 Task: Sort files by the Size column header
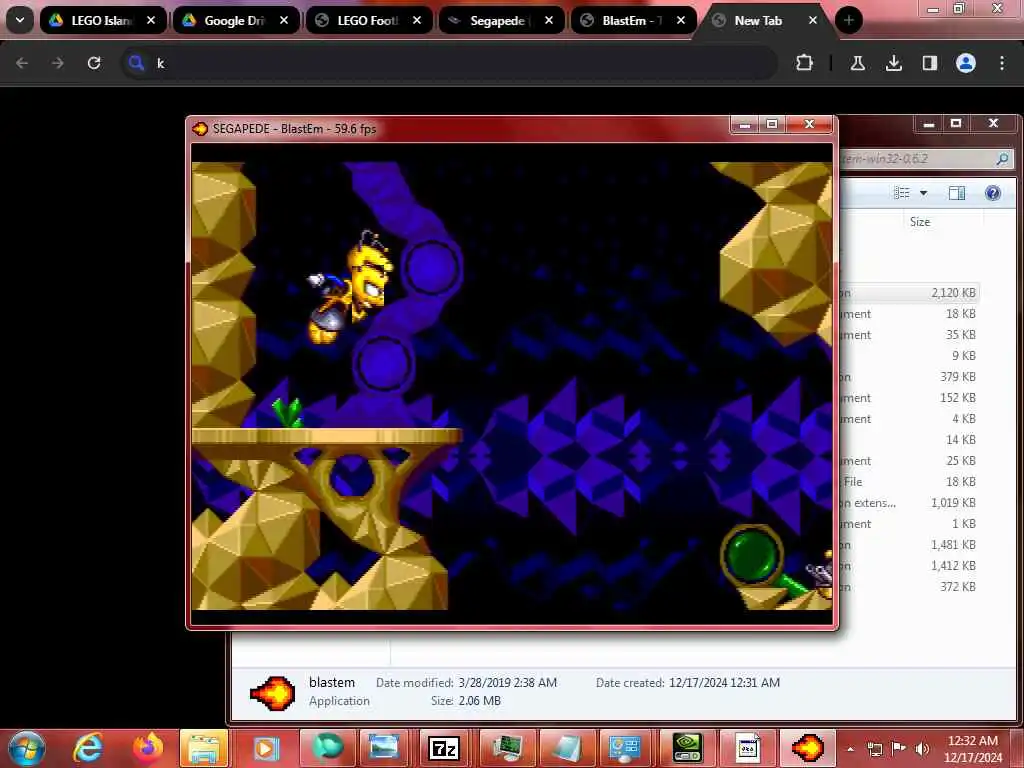(x=920, y=221)
